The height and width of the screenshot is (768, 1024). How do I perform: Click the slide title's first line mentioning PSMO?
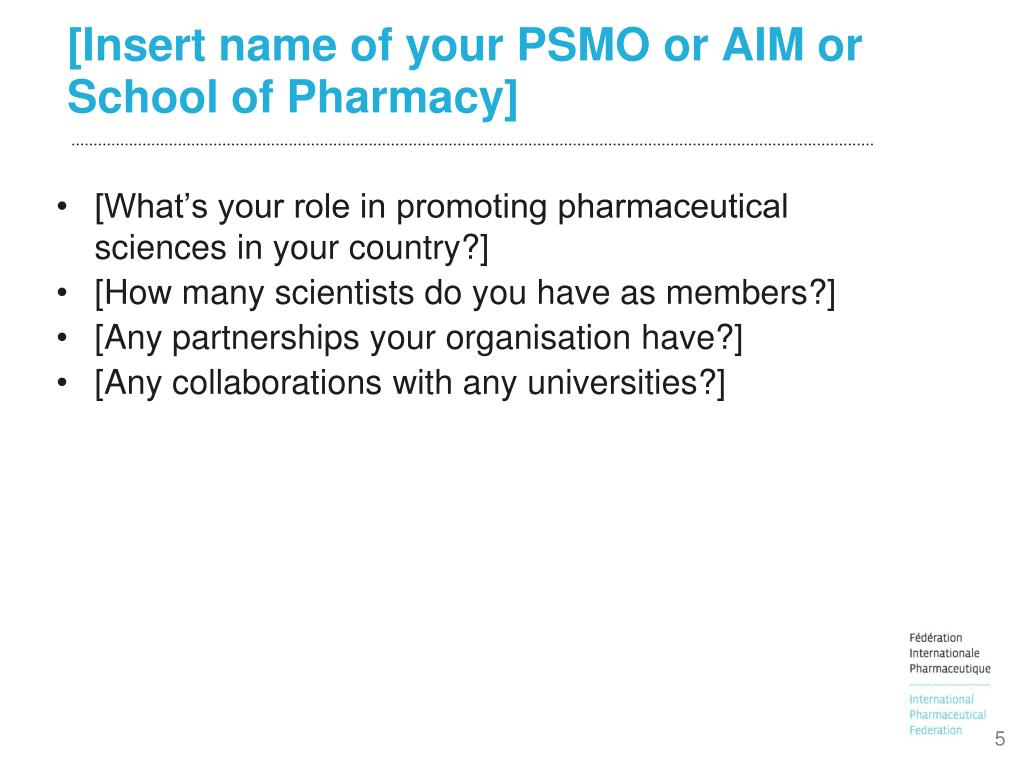tap(465, 46)
